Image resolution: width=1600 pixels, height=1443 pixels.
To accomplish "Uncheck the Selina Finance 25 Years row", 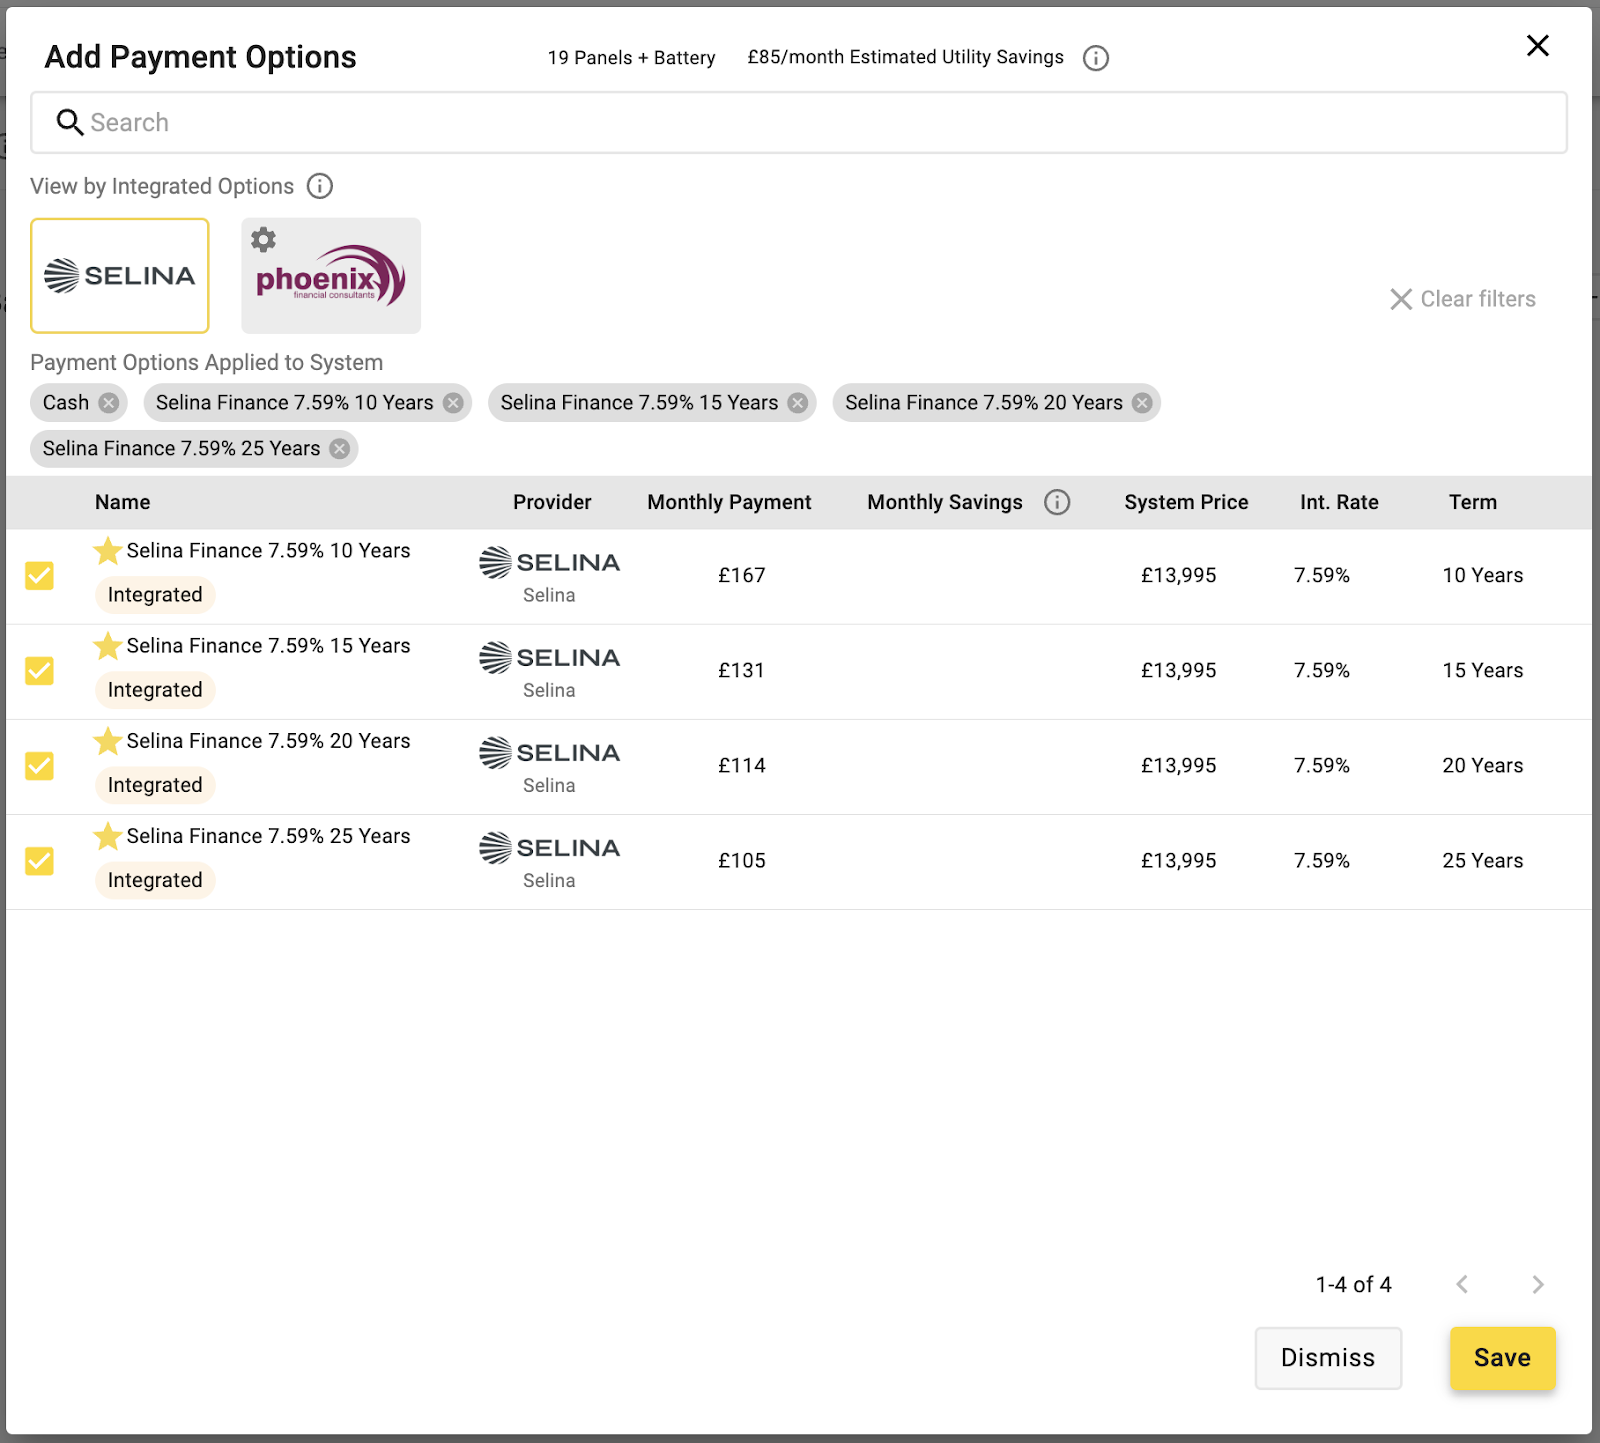I will coord(40,861).
